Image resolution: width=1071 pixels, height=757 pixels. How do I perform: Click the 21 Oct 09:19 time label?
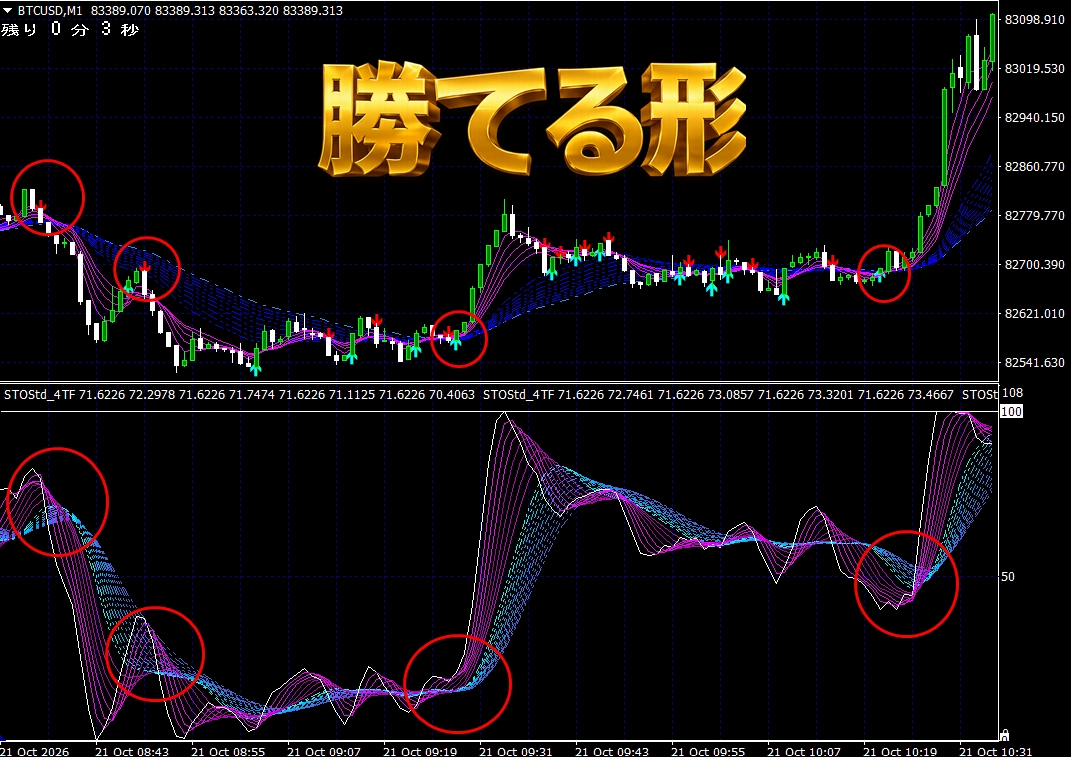pyautogui.click(x=421, y=751)
